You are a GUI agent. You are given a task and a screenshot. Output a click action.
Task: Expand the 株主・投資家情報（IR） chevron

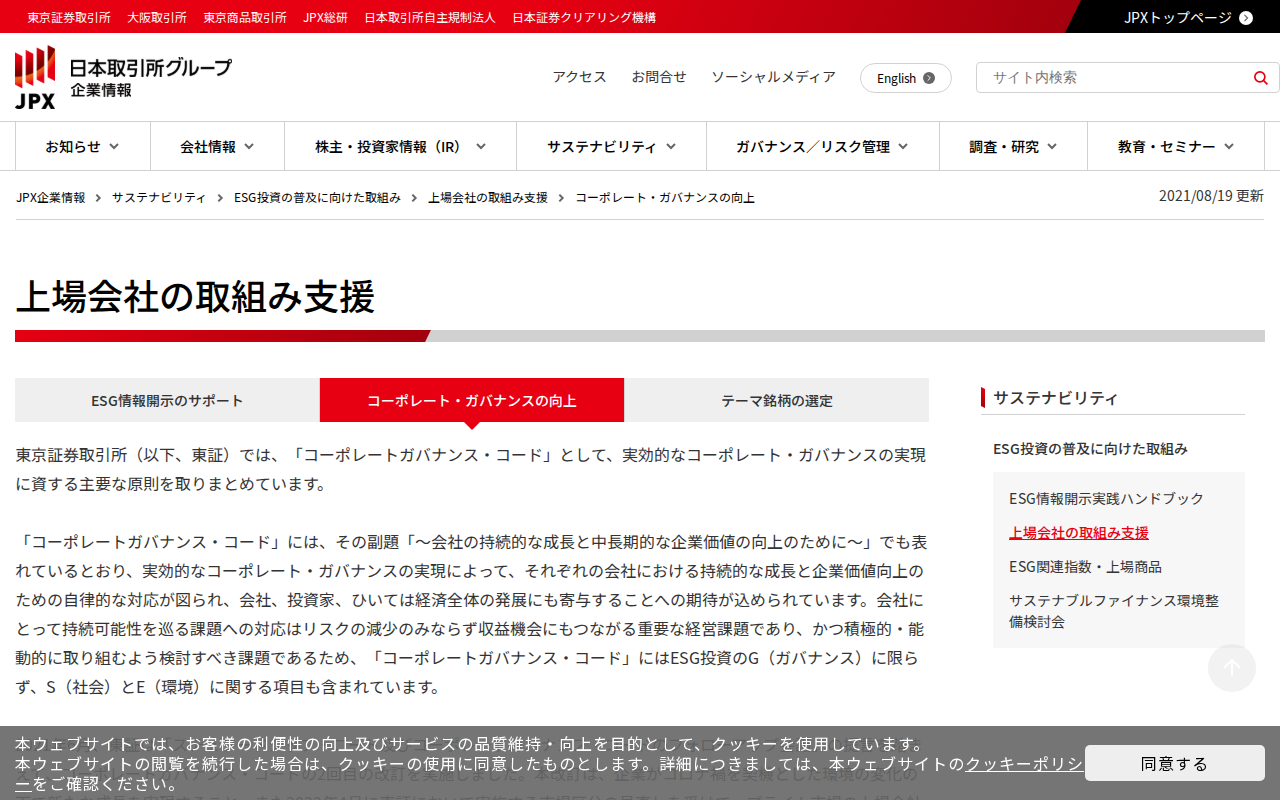click(481, 147)
